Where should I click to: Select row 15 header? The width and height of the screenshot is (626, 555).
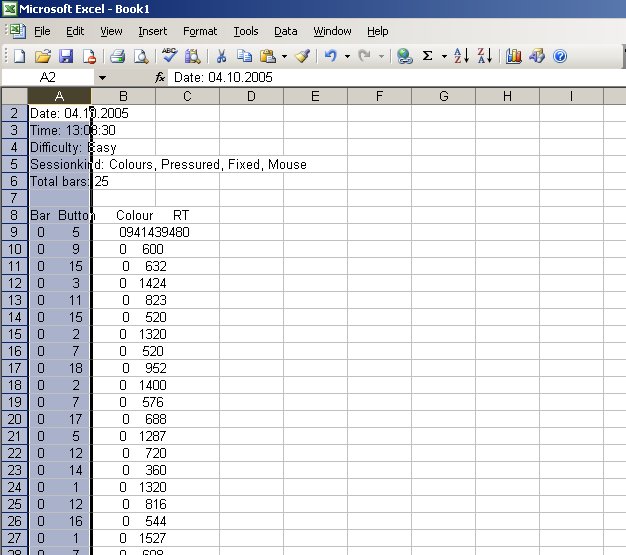coord(15,334)
